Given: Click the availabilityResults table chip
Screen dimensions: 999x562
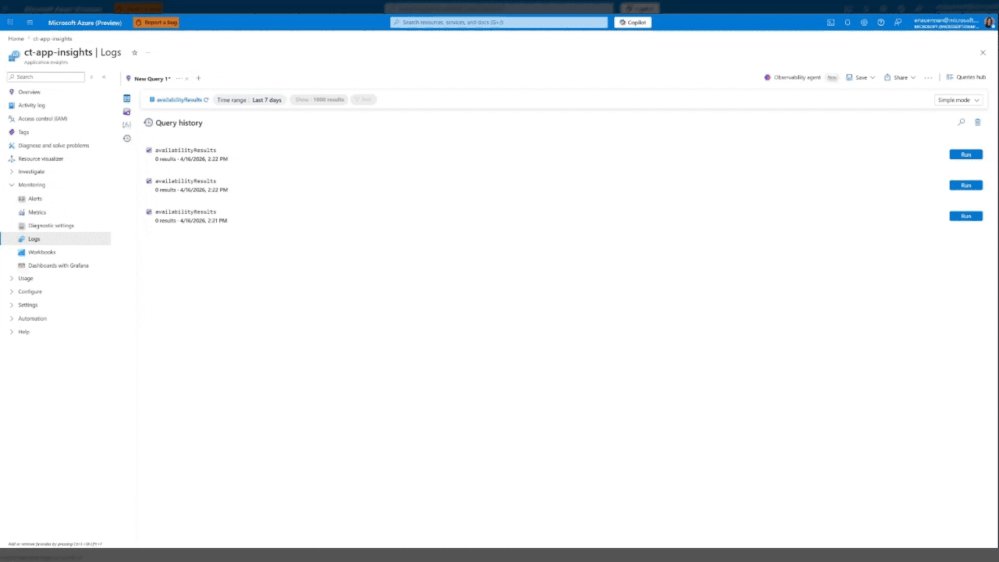Looking at the screenshot, I should tap(178, 100).
